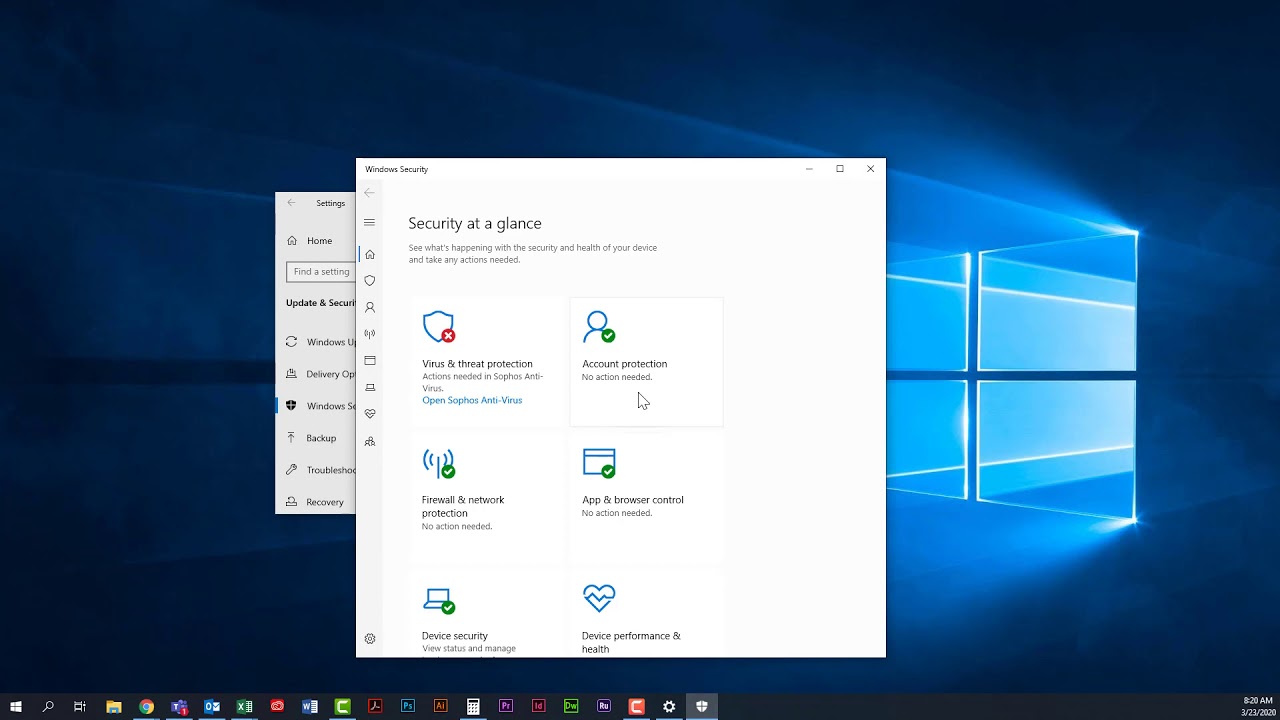
Task: Open the hamburger navigation menu in Windows Security
Action: (369, 223)
